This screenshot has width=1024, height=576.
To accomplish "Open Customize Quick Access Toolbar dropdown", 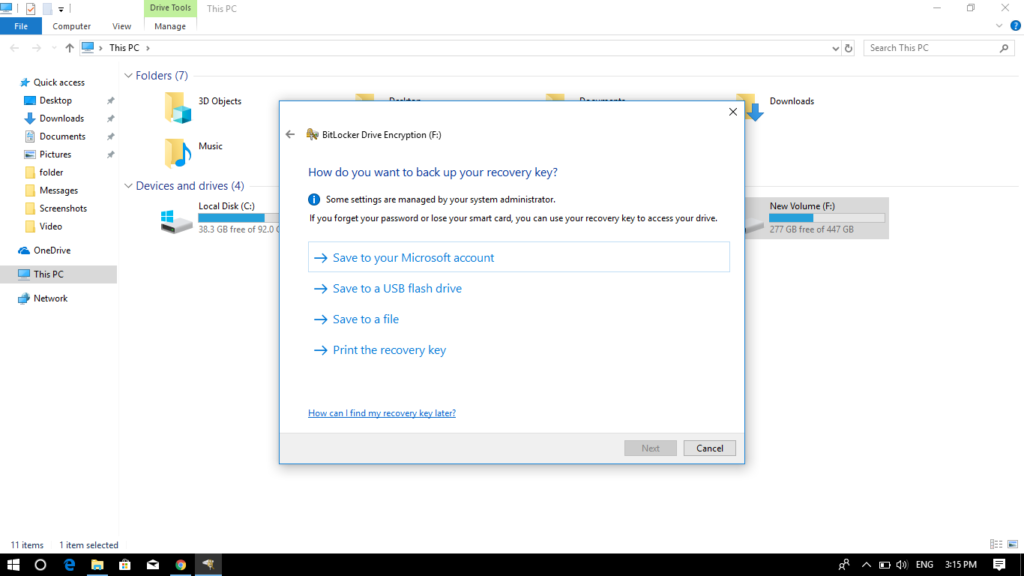I will click(61, 9).
